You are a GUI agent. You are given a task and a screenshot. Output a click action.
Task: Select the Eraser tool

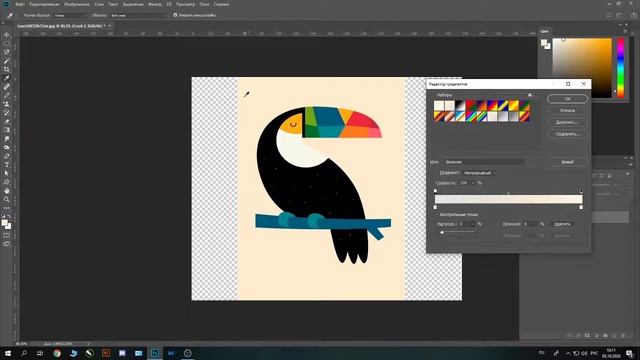(7, 121)
